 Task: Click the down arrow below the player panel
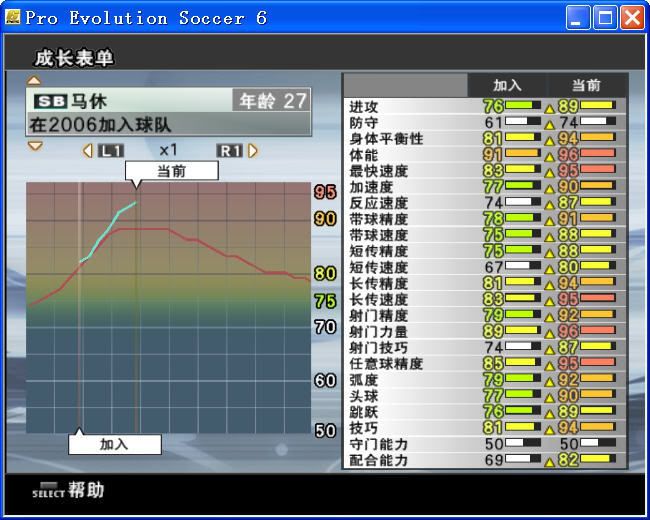34,146
